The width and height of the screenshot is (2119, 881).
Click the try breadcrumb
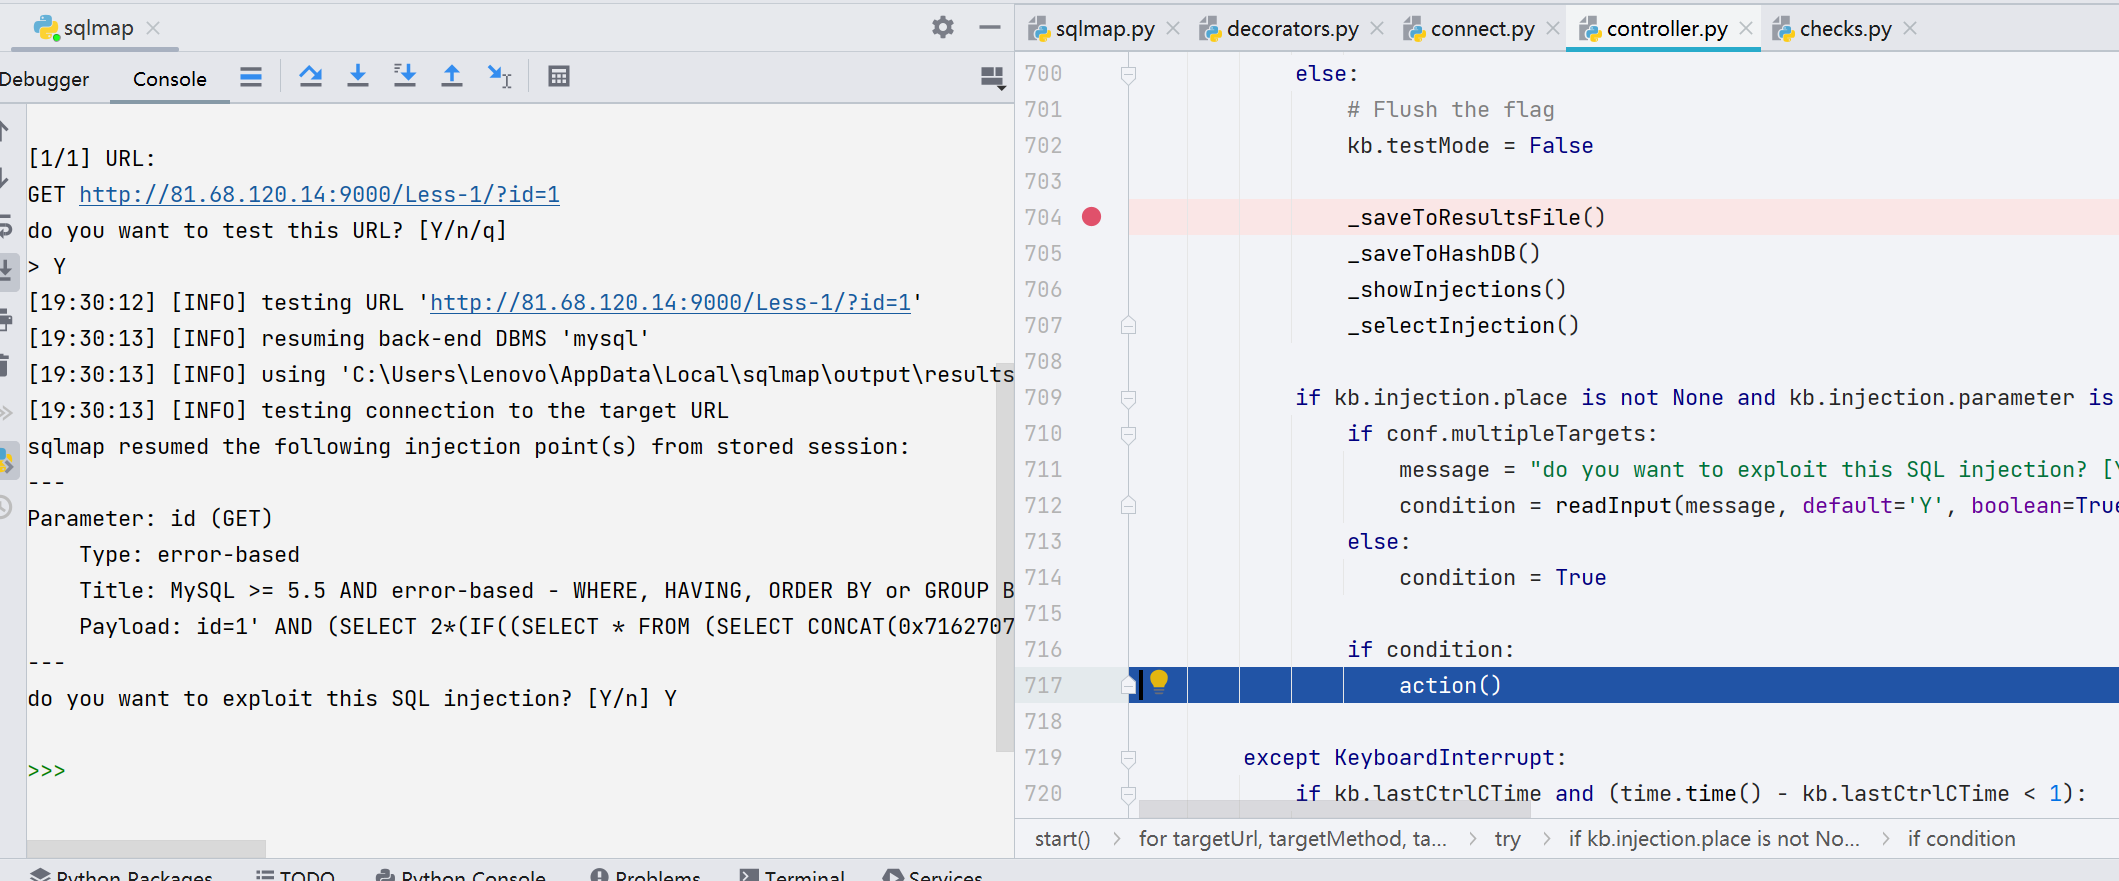tap(1507, 839)
